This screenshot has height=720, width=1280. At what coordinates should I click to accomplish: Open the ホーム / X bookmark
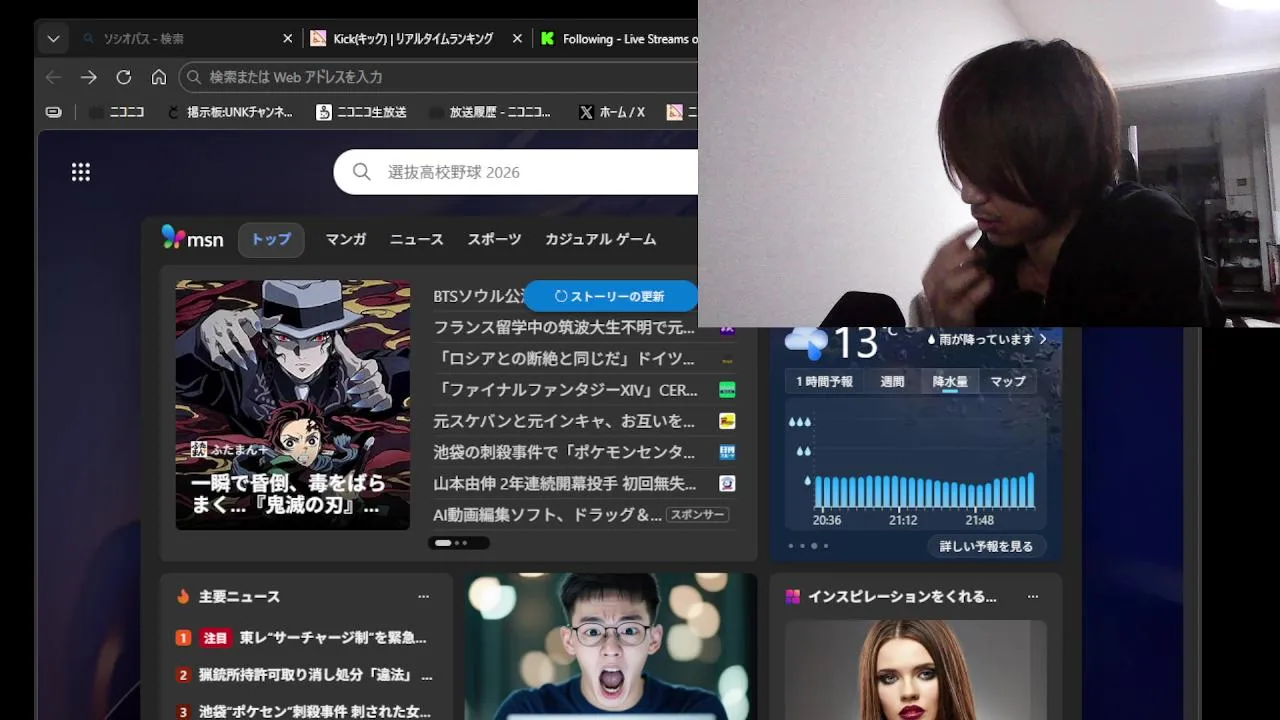612,112
